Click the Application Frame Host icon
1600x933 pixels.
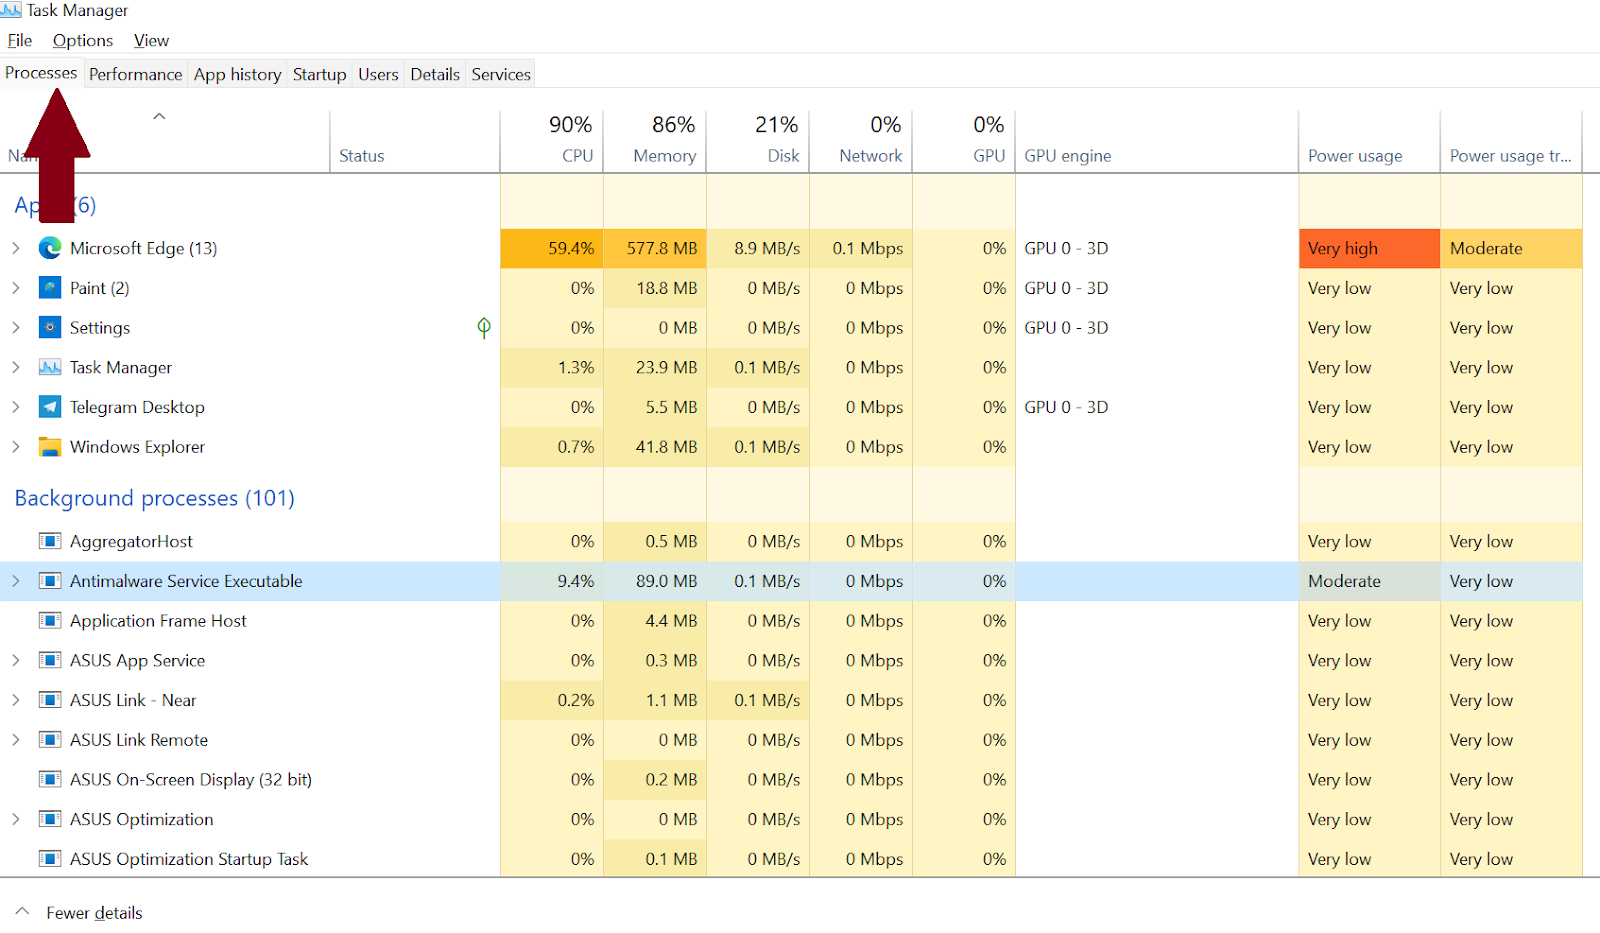(x=50, y=621)
